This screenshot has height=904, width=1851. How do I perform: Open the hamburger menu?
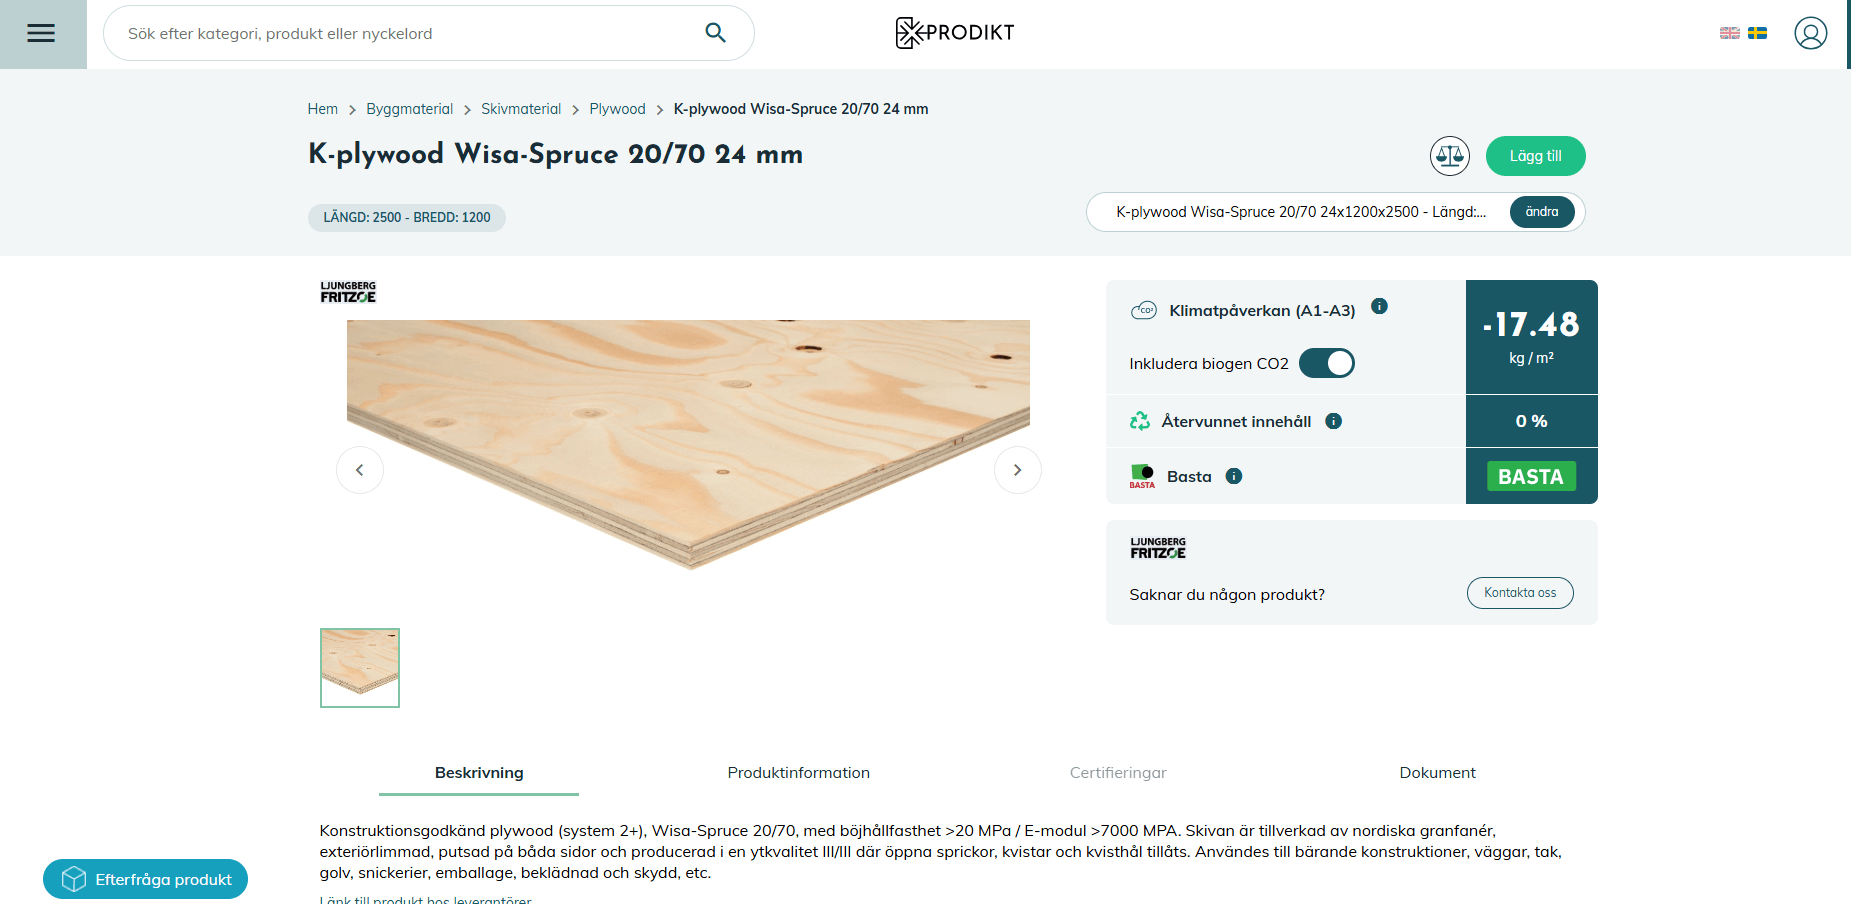pos(41,33)
